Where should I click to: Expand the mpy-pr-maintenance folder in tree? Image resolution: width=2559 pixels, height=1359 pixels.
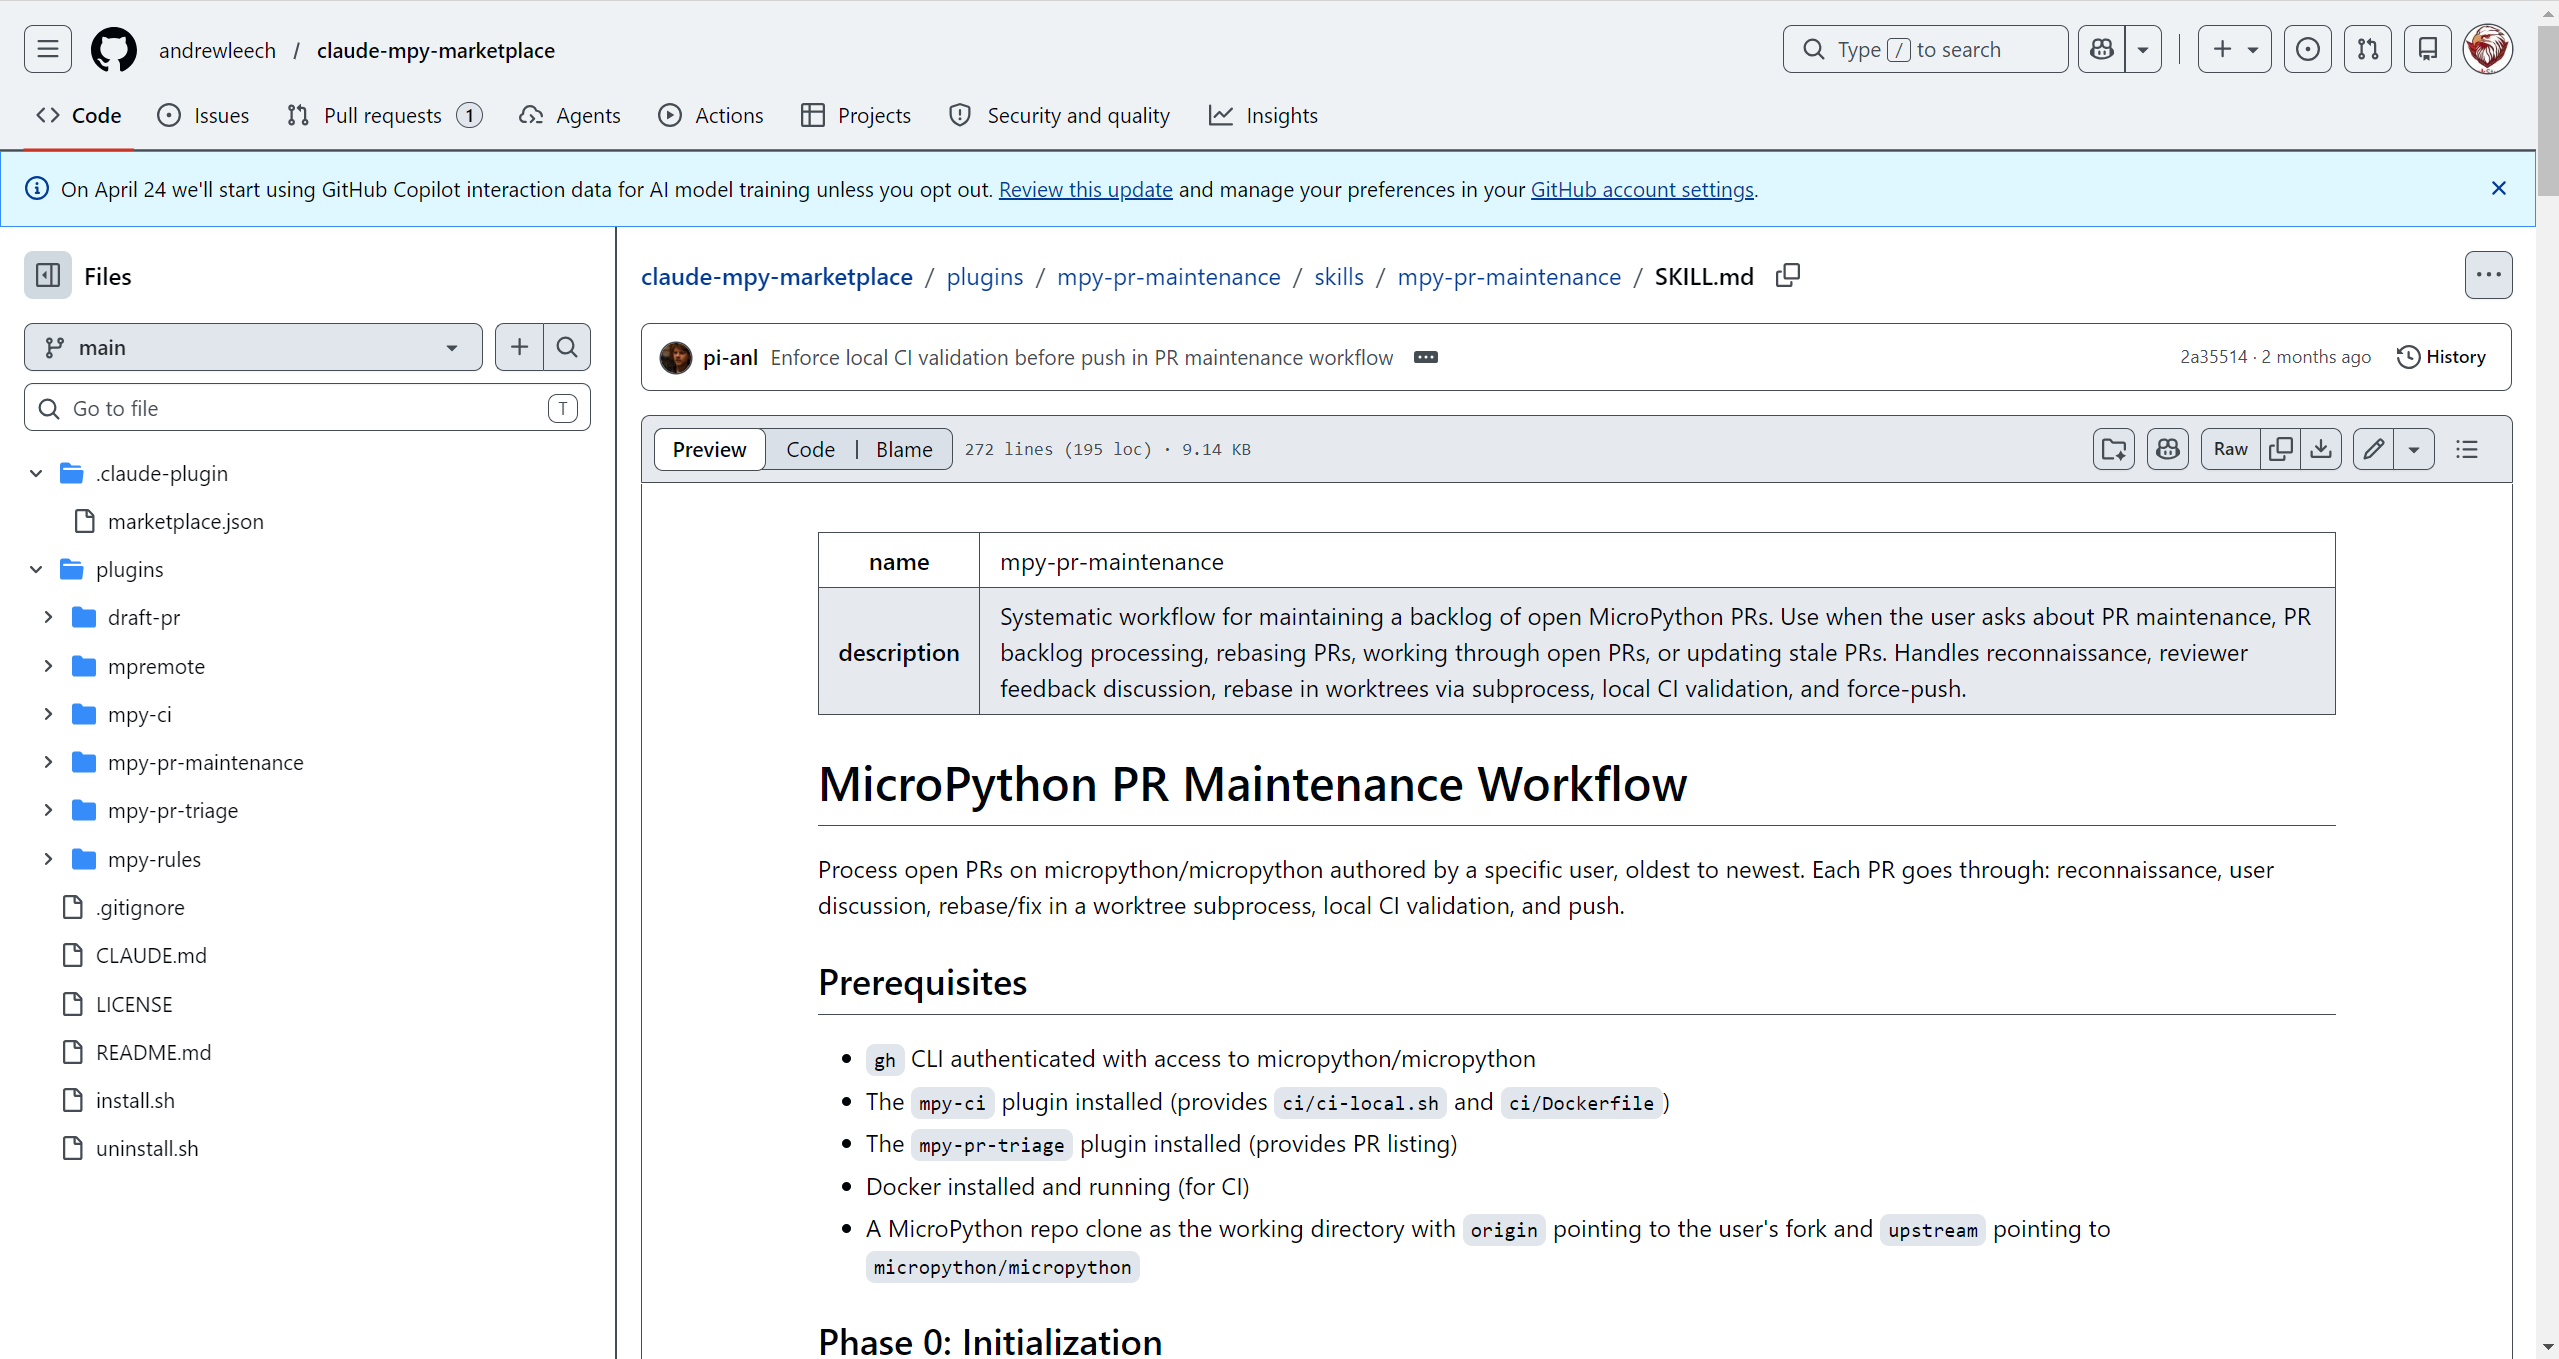tap(48, 762)
